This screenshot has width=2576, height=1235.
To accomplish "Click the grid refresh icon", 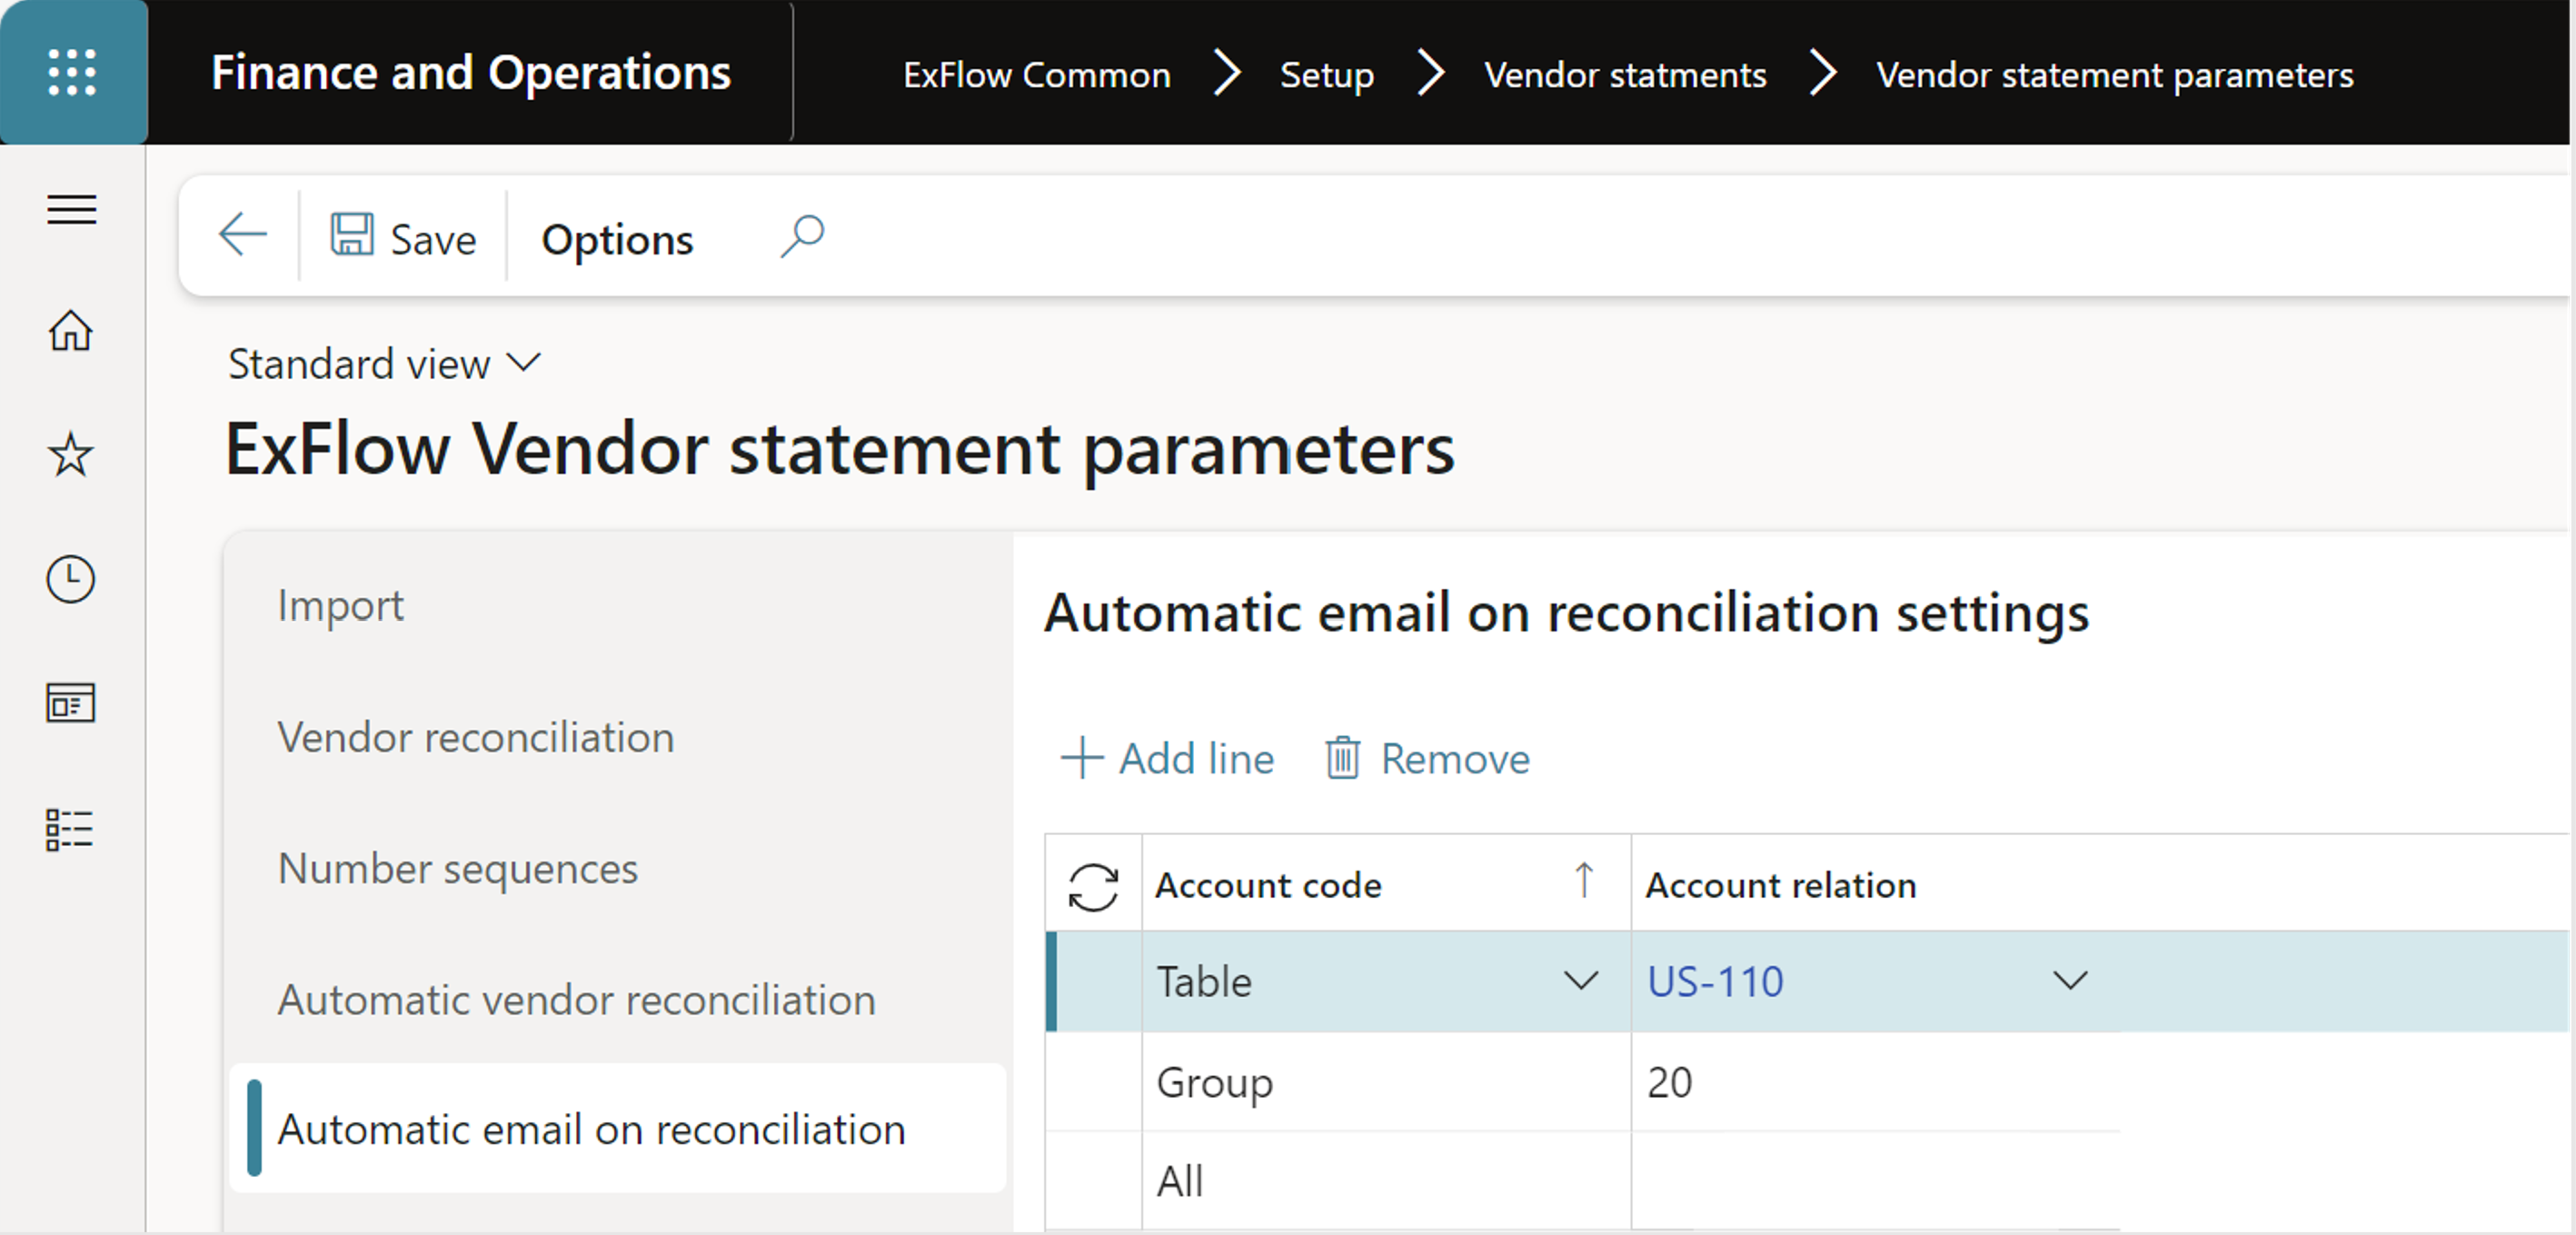I will pos(1093,886).
